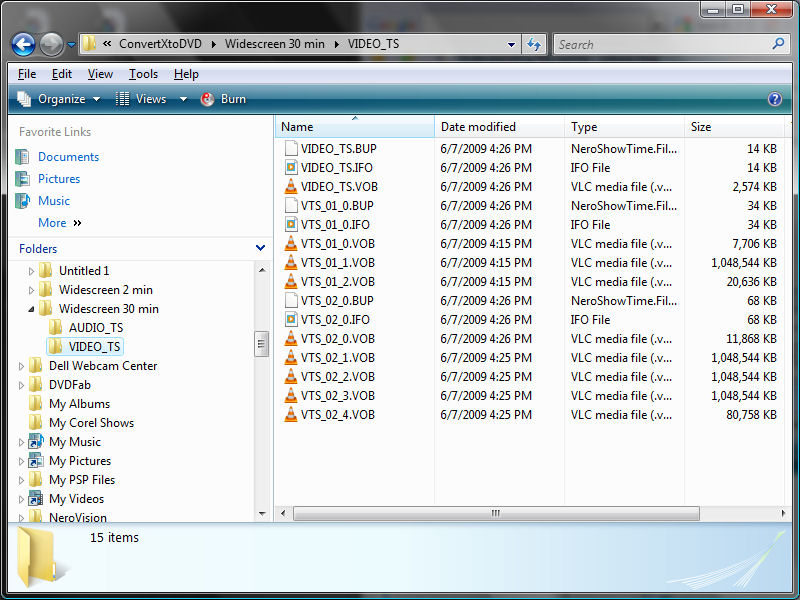Click the "1,048,544 KB" size of VTS_01_1.VOB
The height and width of the screenshot is (600, 800).
coord(744,263)
